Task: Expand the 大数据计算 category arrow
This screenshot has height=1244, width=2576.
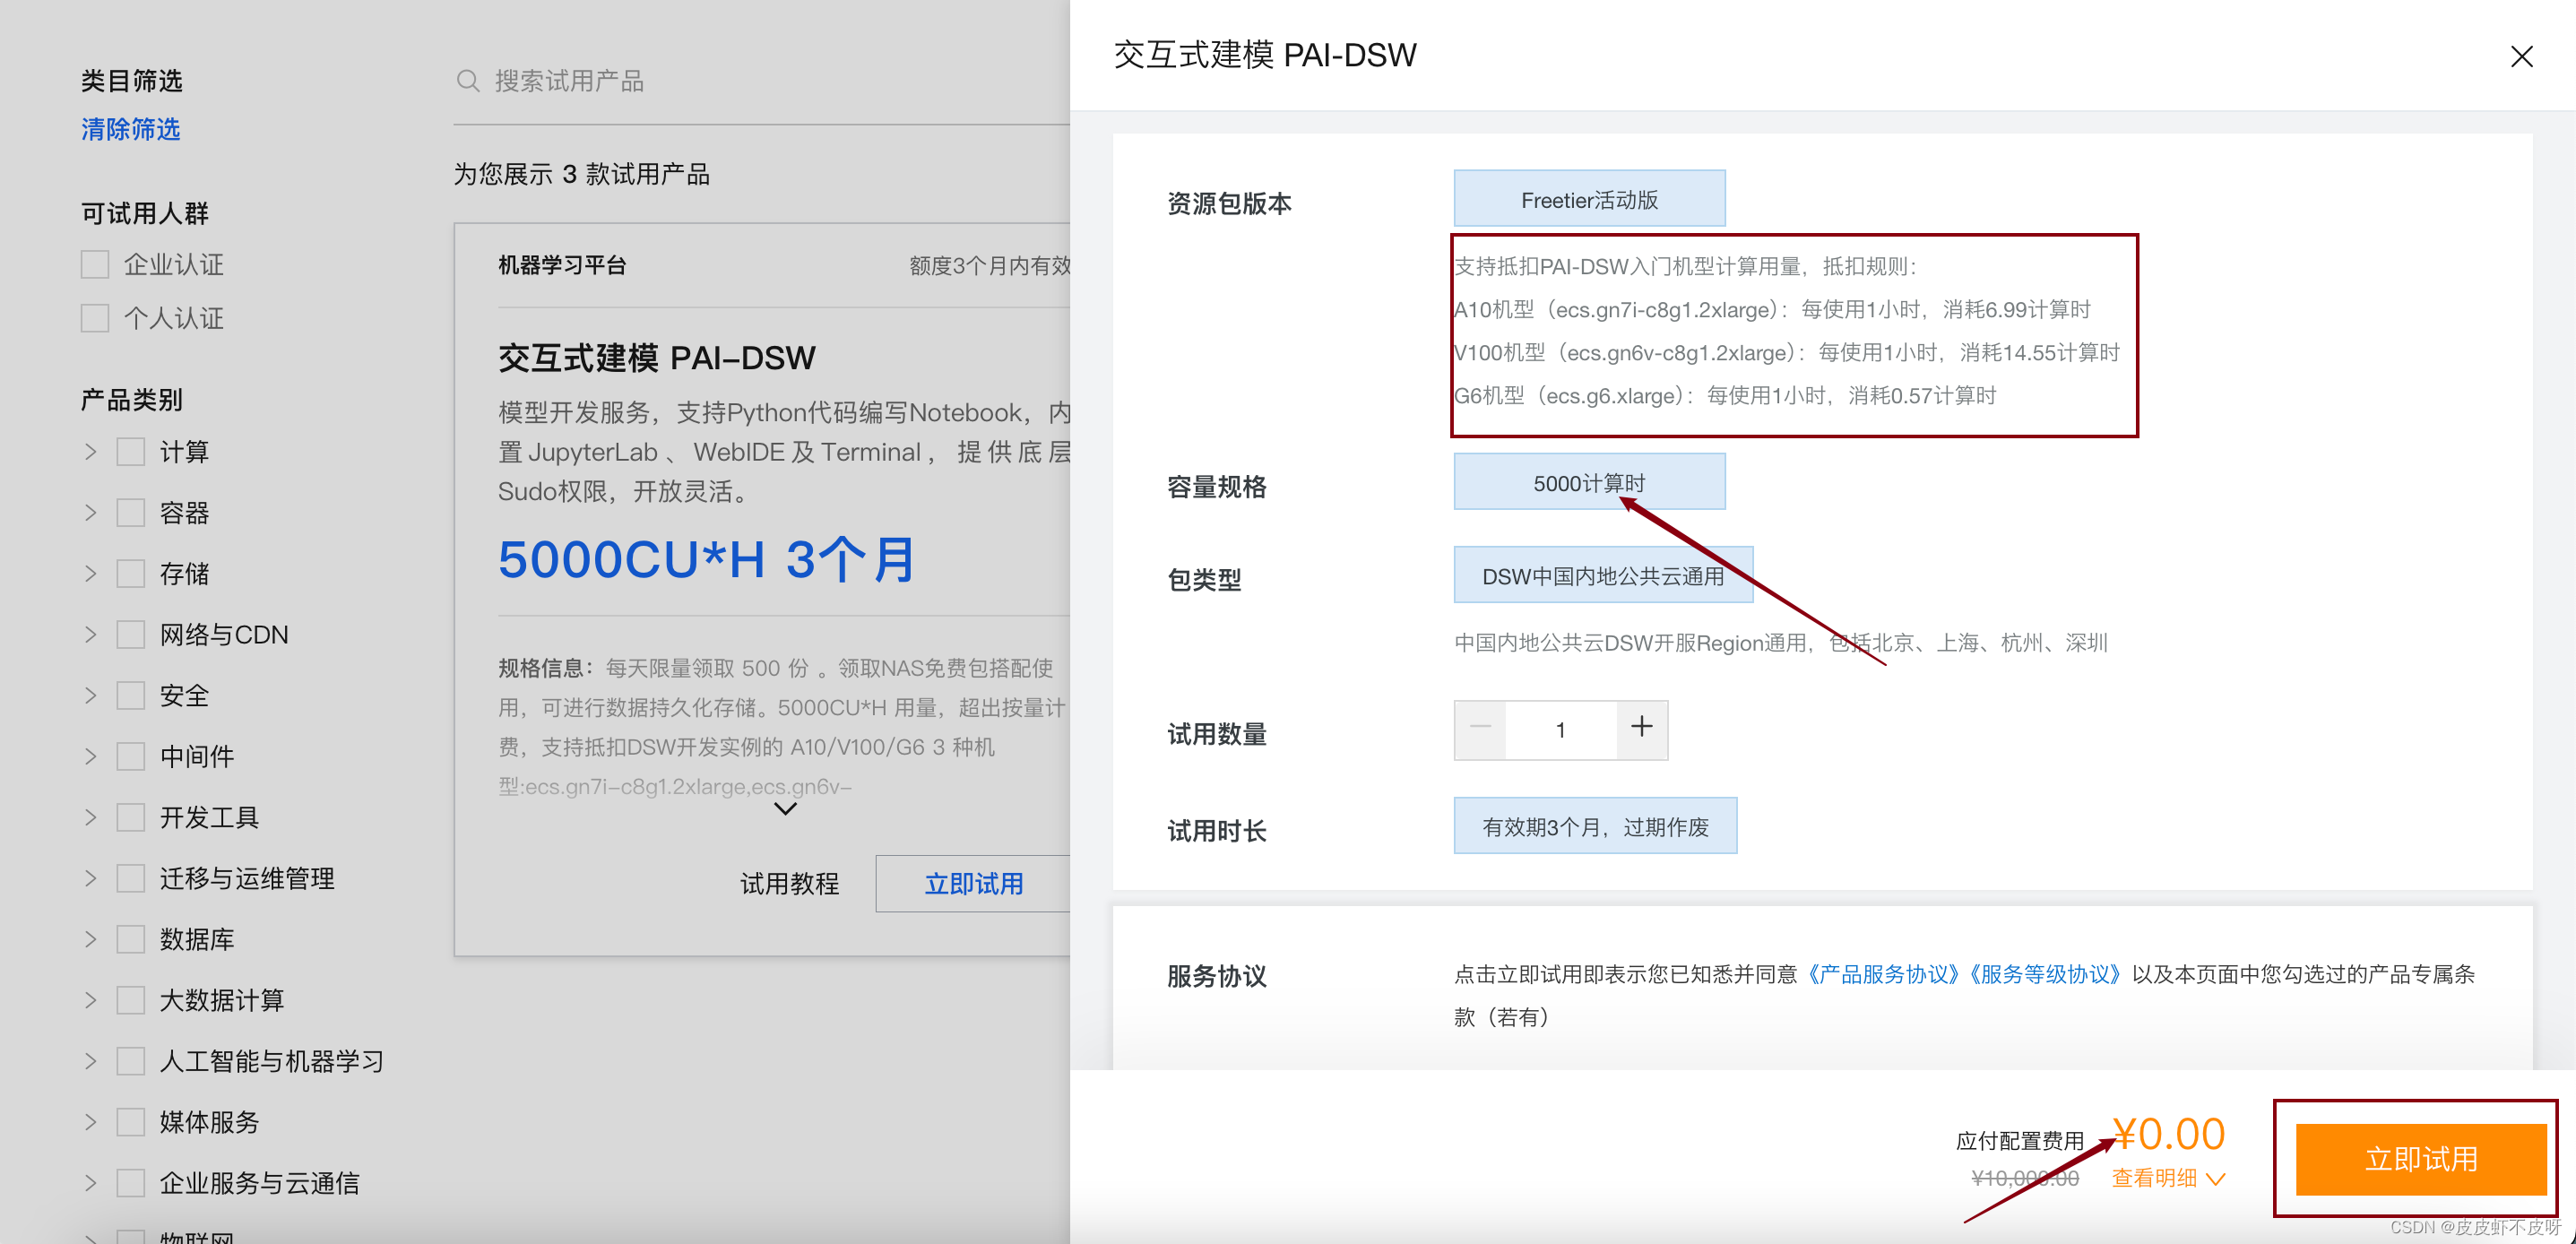Action: coord(91,1001)
